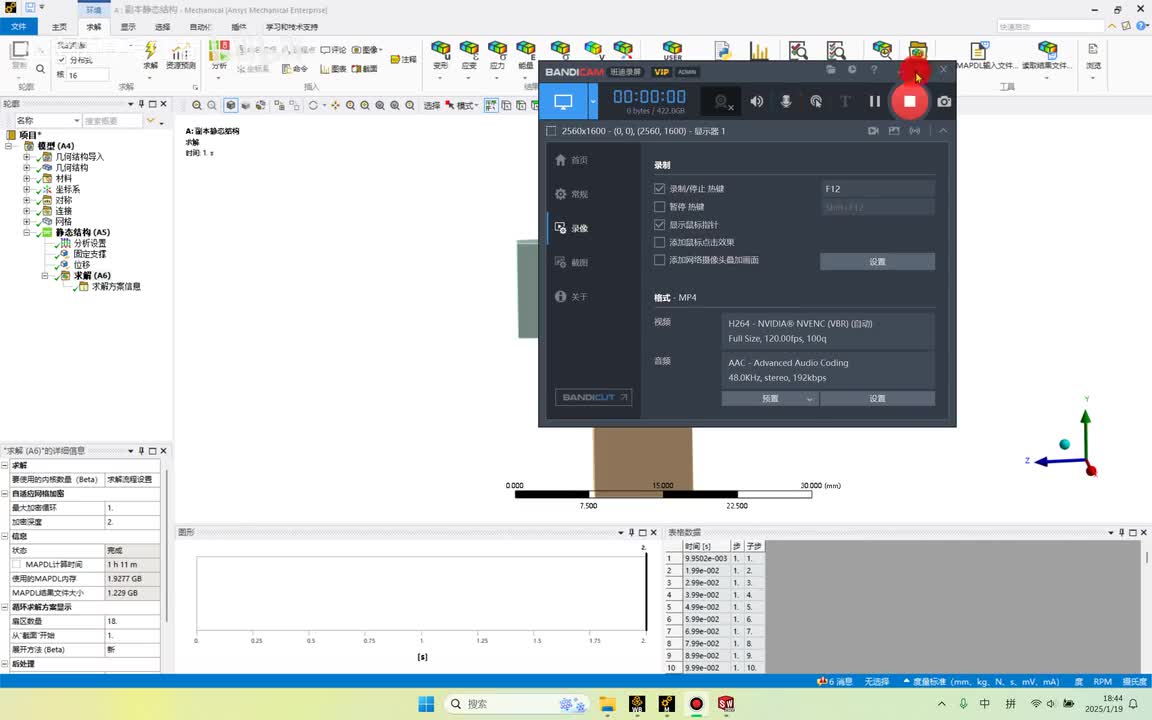Open Bandicam 关于 about tab
This screenshot has width=1152, height=720.
(x=572, y=296)
